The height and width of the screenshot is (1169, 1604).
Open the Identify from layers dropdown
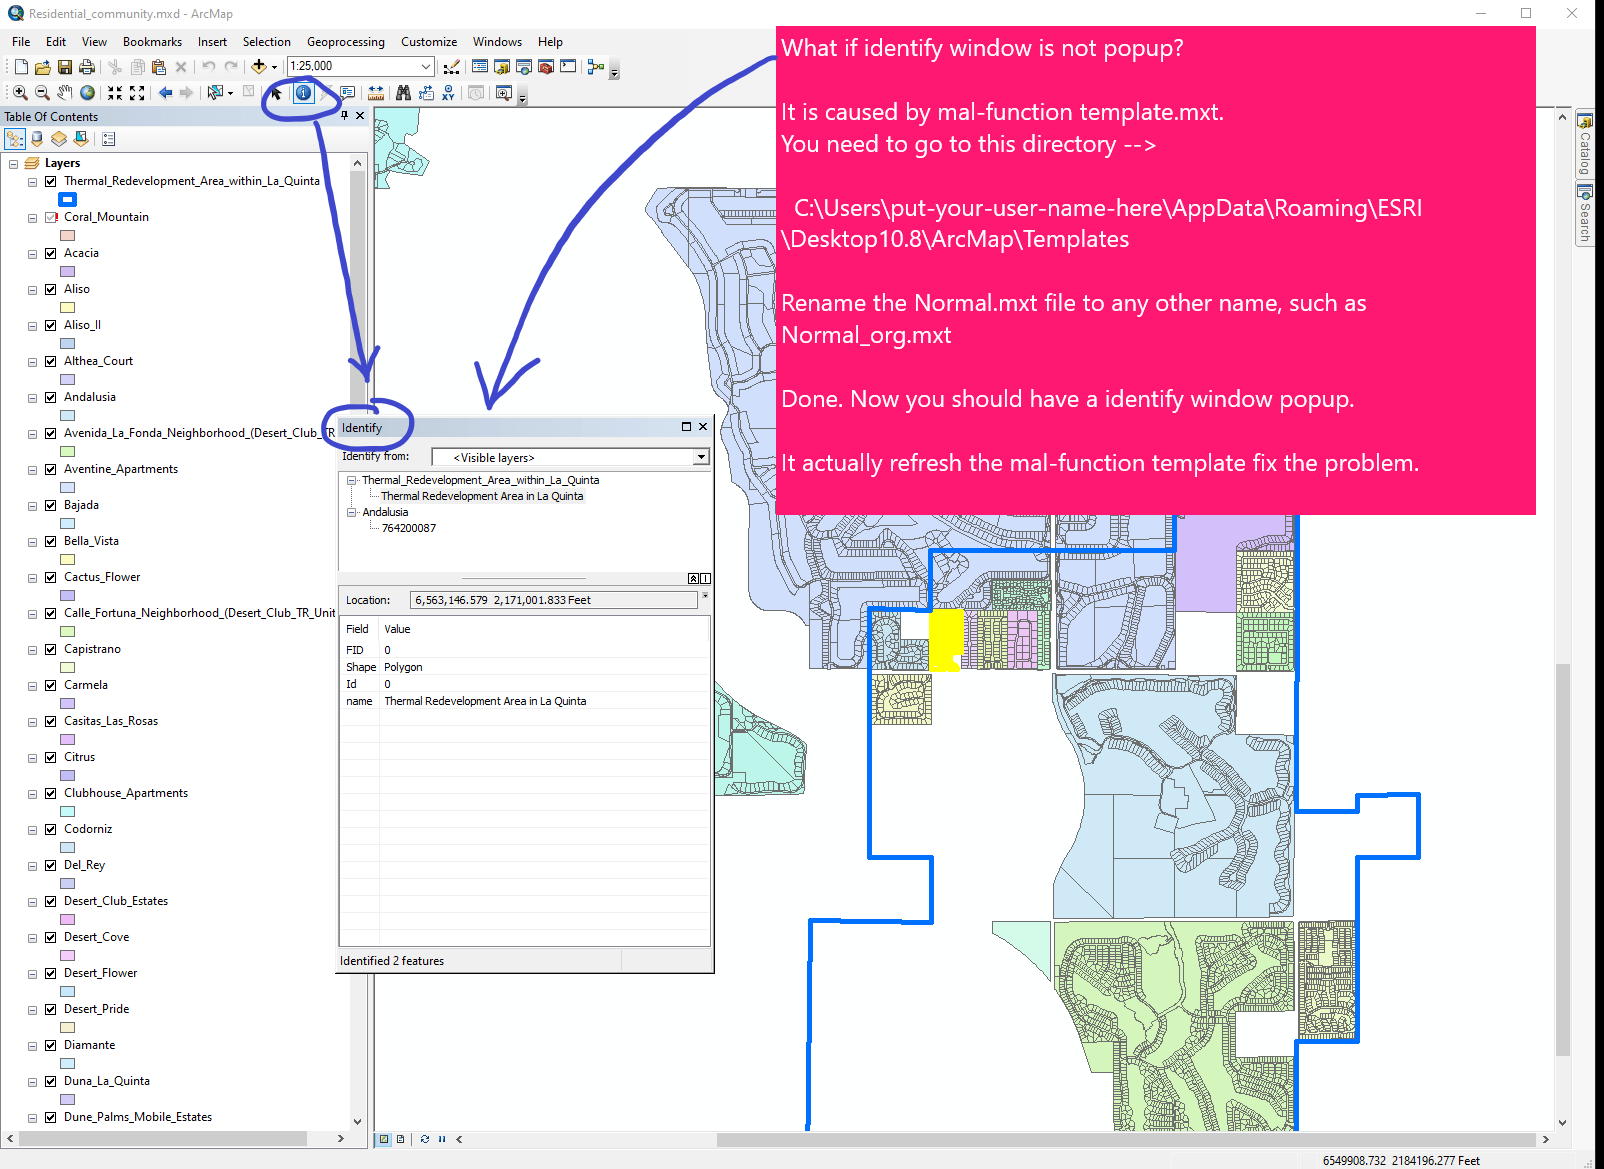coord(701,457)
